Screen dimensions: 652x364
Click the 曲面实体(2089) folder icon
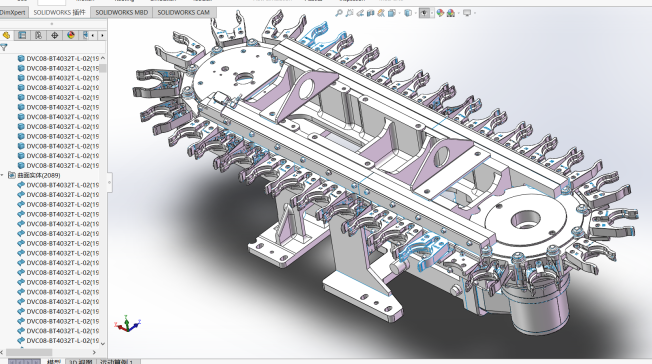[12, 175]
